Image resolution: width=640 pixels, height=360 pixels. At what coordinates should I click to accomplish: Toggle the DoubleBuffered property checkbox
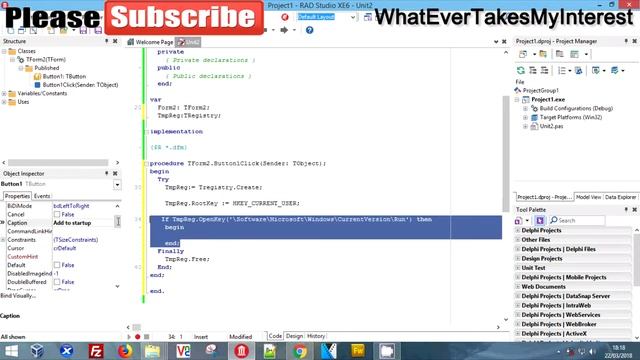point(57,282)
